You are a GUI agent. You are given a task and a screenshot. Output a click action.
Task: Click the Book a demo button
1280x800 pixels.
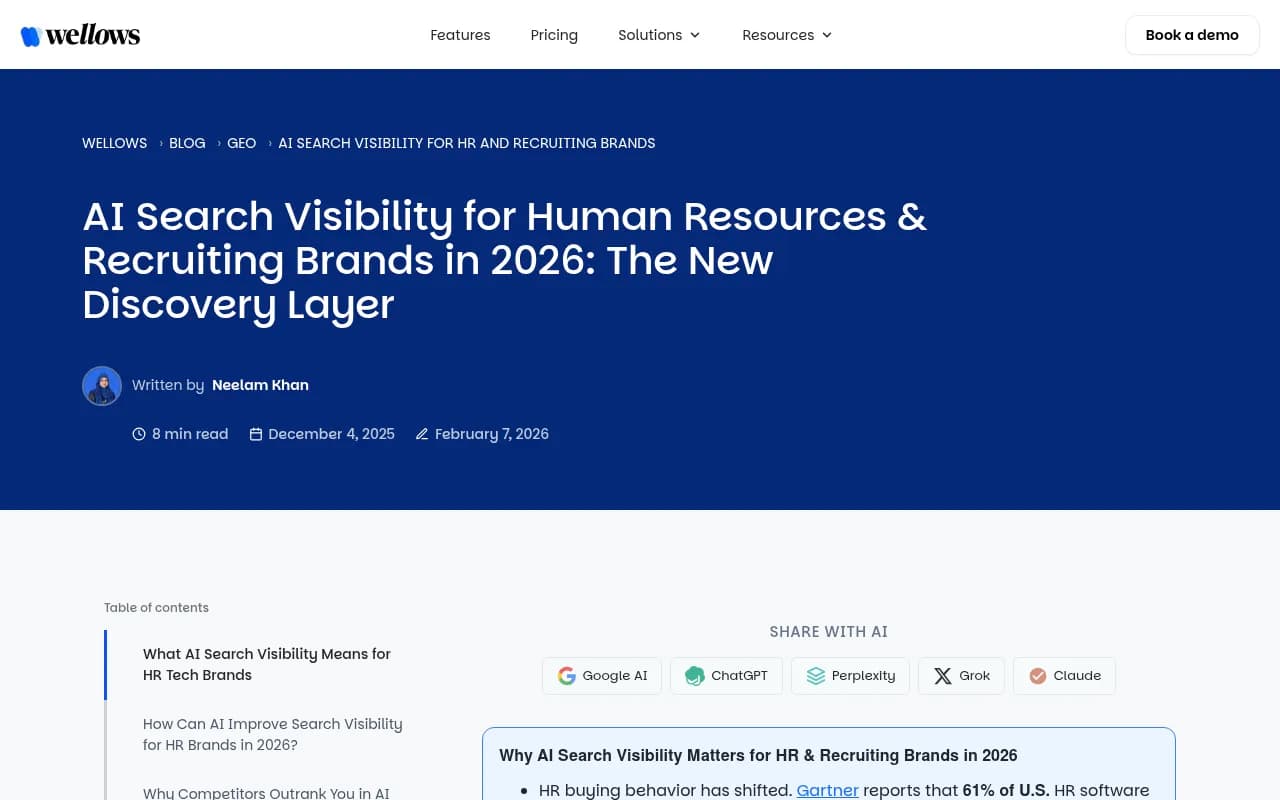coord(1192,35)
